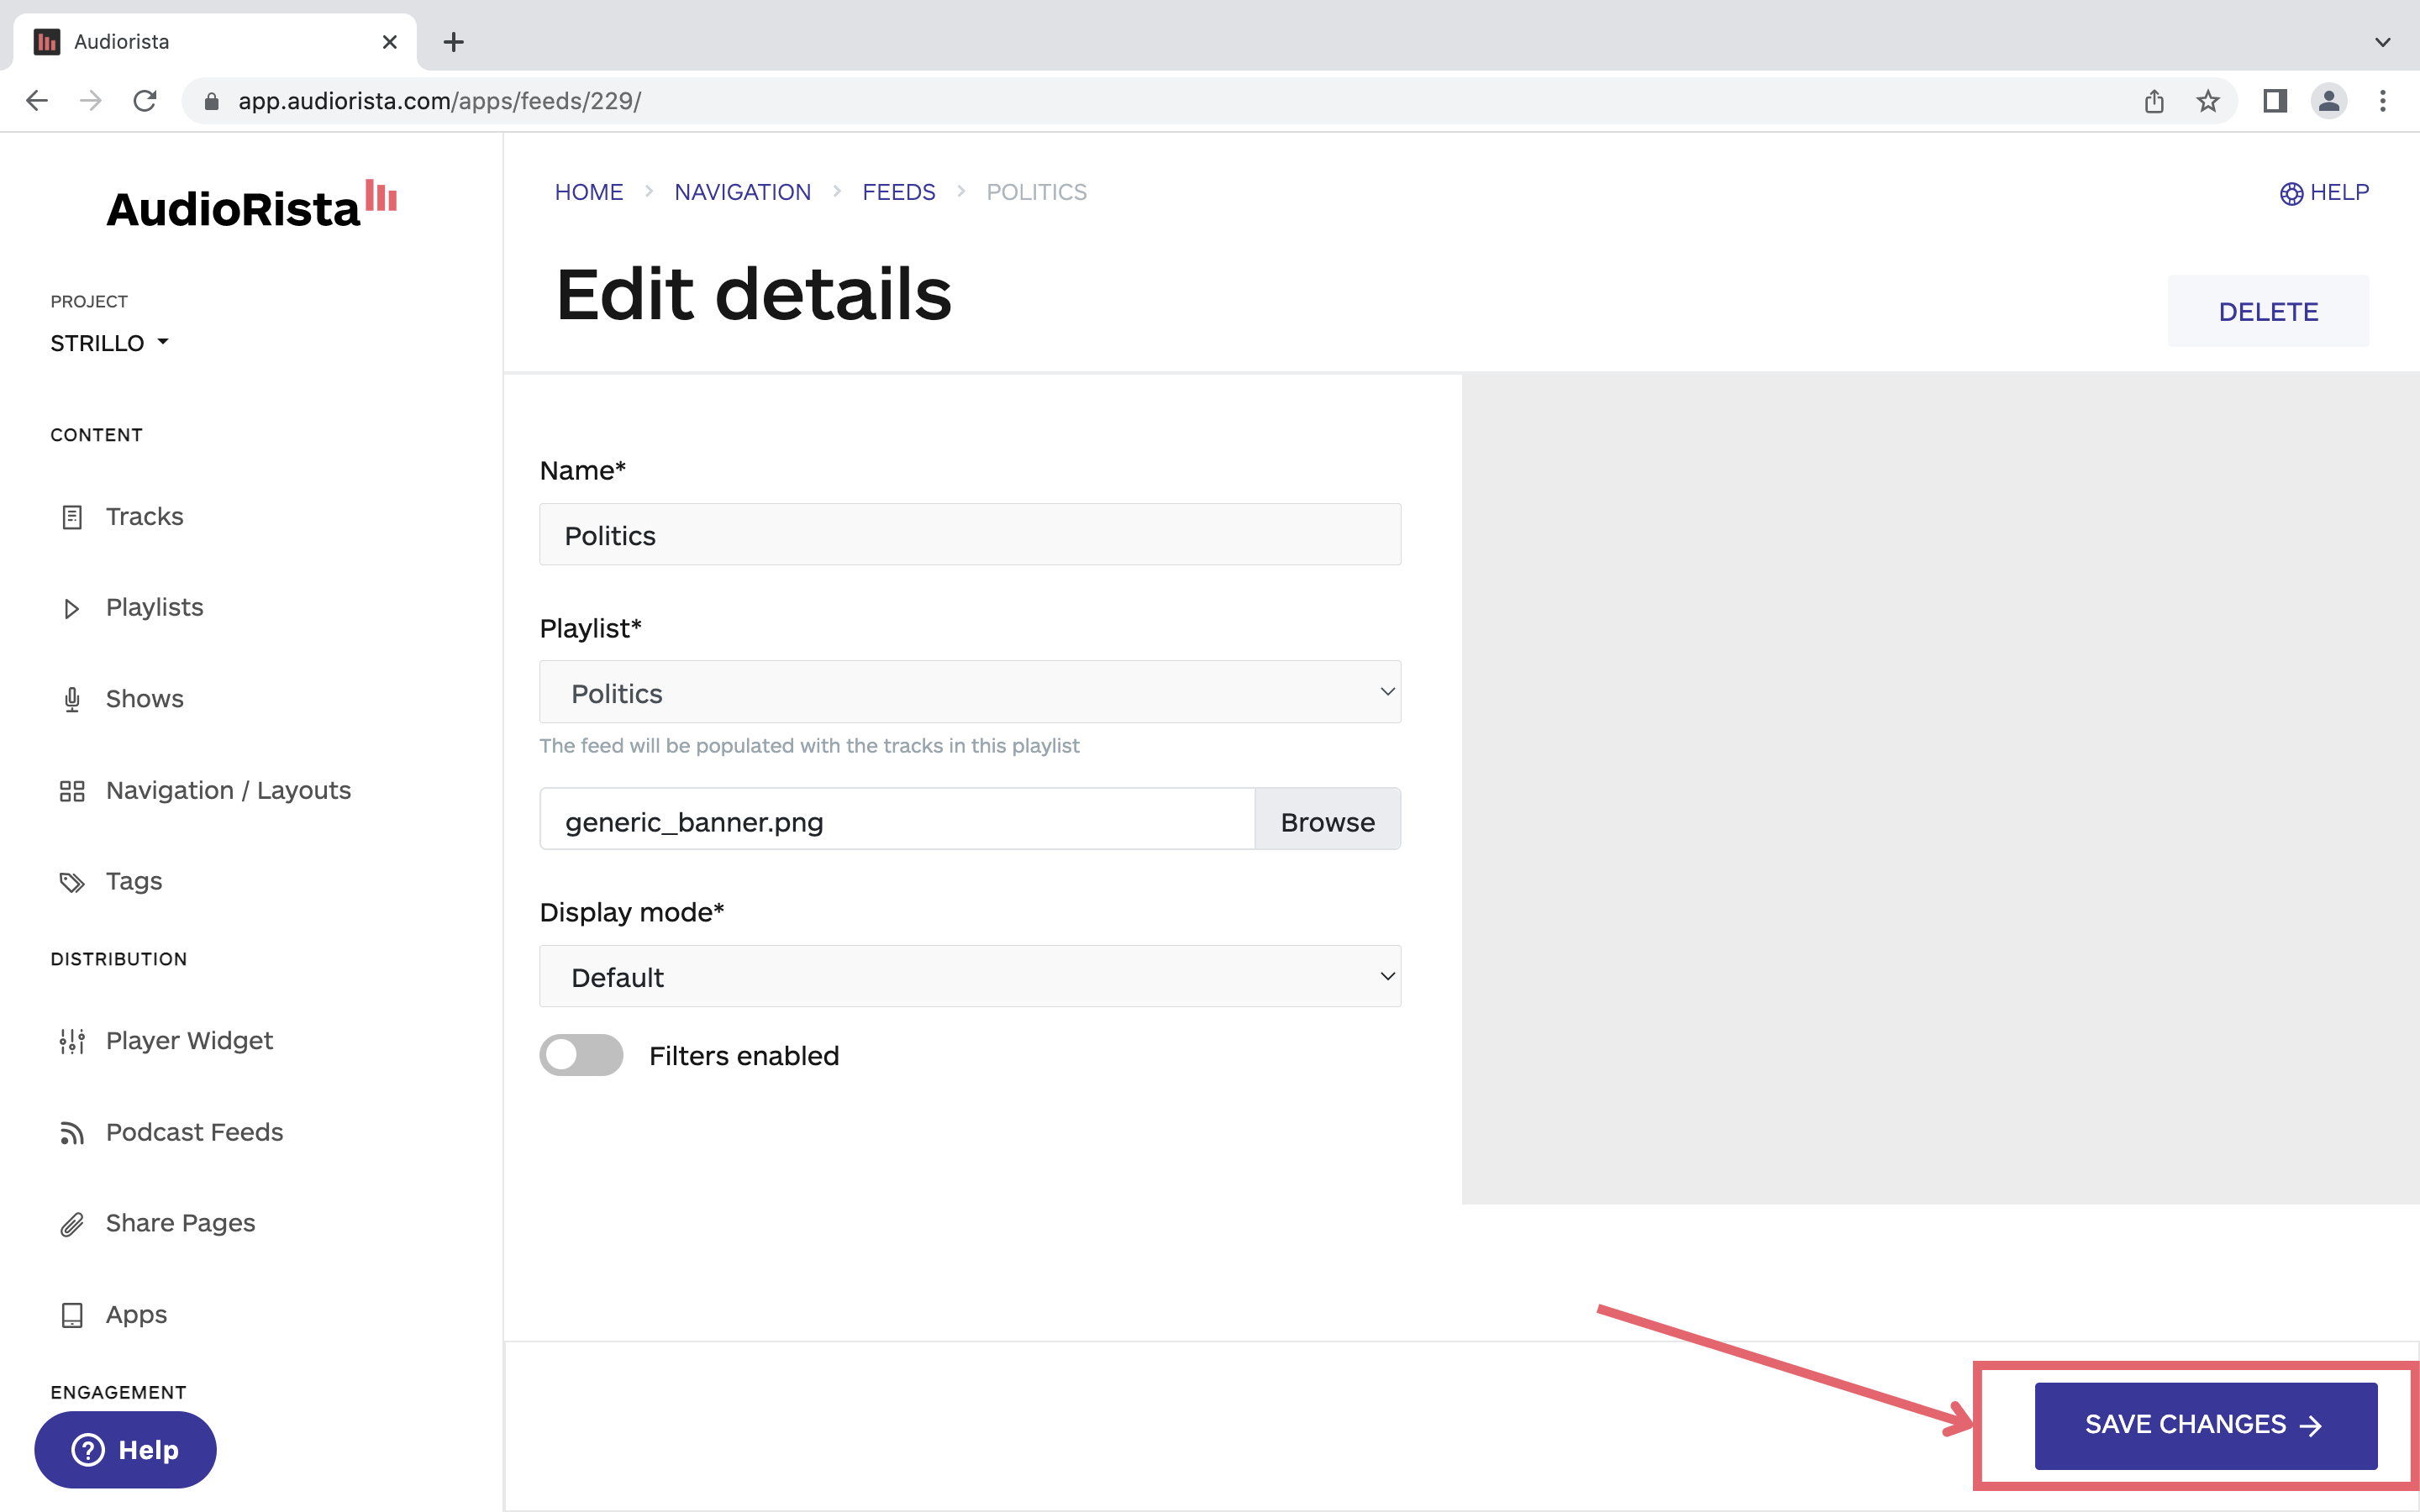Click the Share Pages paperclip icon
Screen dimensions: 2420x1512
coord(72,1224)
